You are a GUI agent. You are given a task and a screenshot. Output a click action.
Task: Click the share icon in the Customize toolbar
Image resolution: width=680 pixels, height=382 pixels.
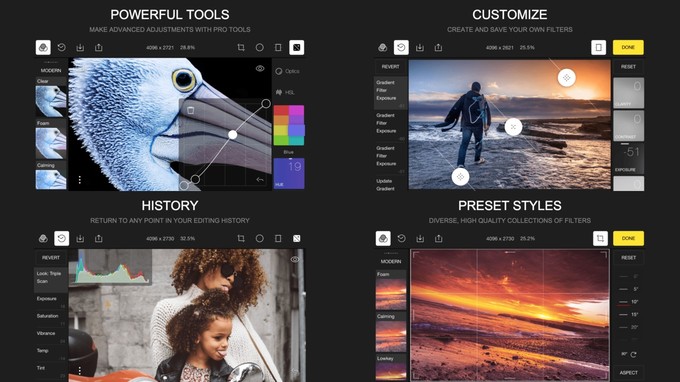[438, 47]
